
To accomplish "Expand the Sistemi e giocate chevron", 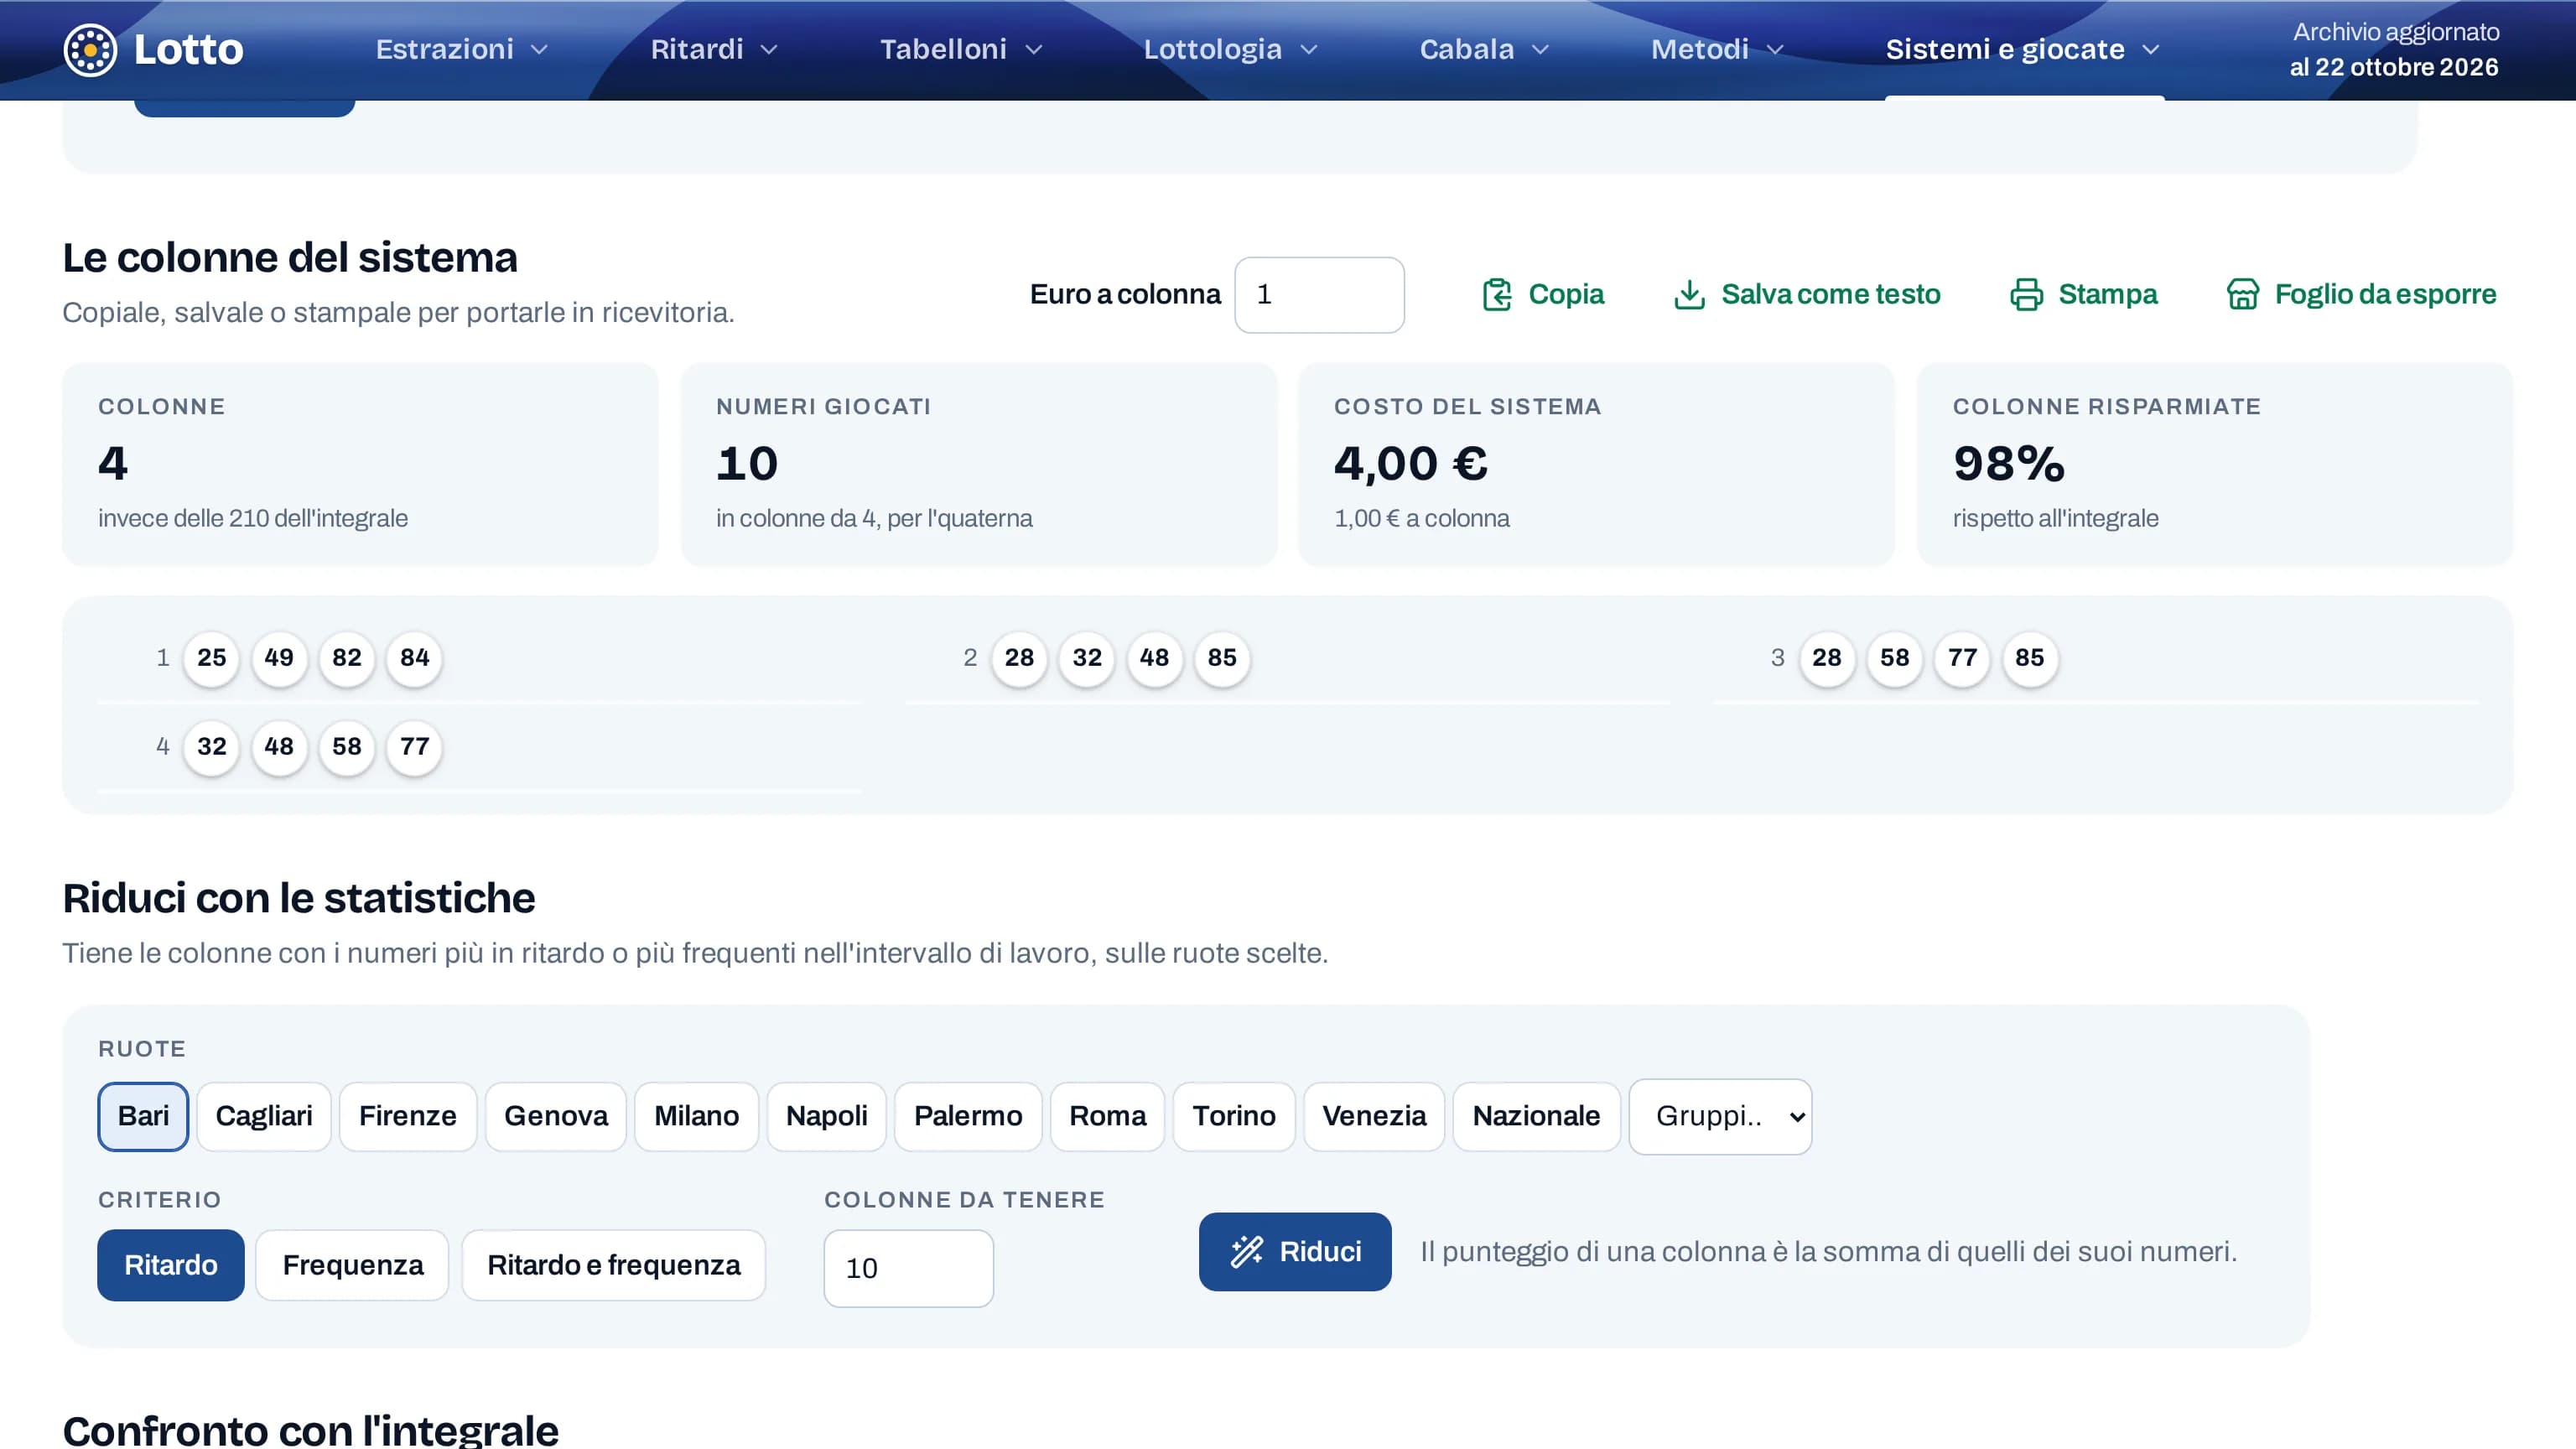I will tap(2151, 50).
